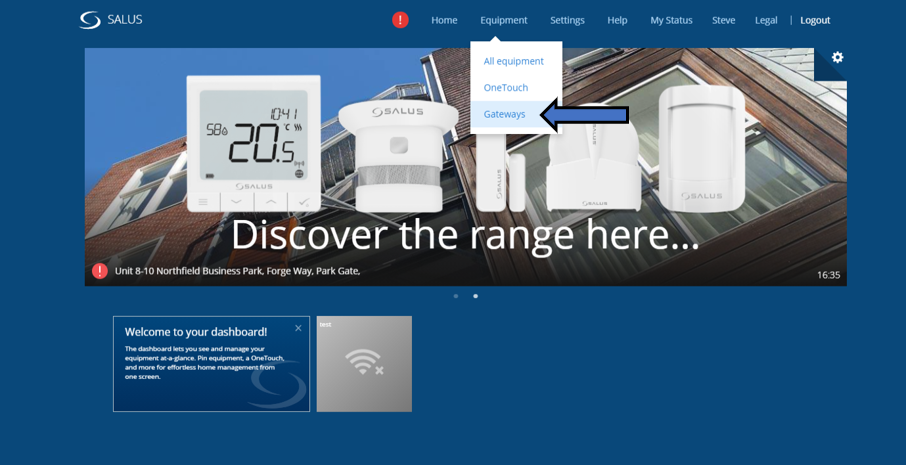Viewport: 908px width, 467px height.
Task: Open the Settings menu
Action: click(567, 20)
